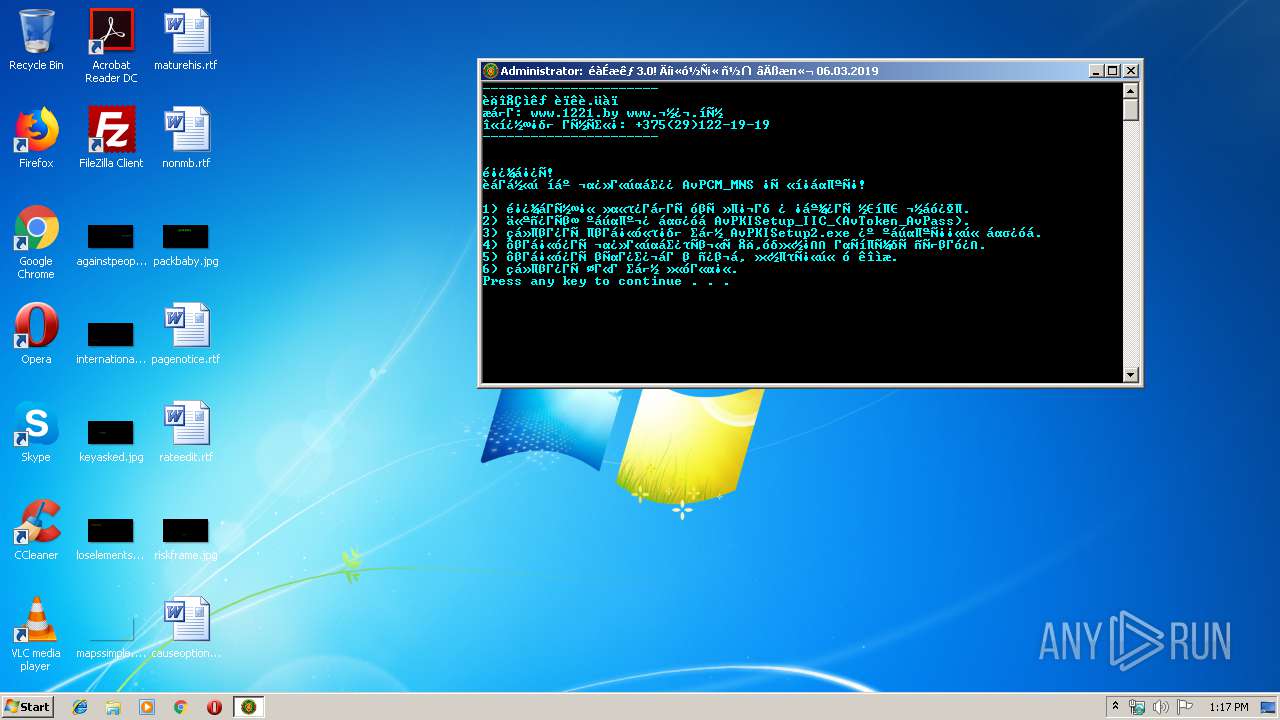Click the console scrollbar down arrow
This screenshot has height=720, width=1280.
pos(1131,375)
